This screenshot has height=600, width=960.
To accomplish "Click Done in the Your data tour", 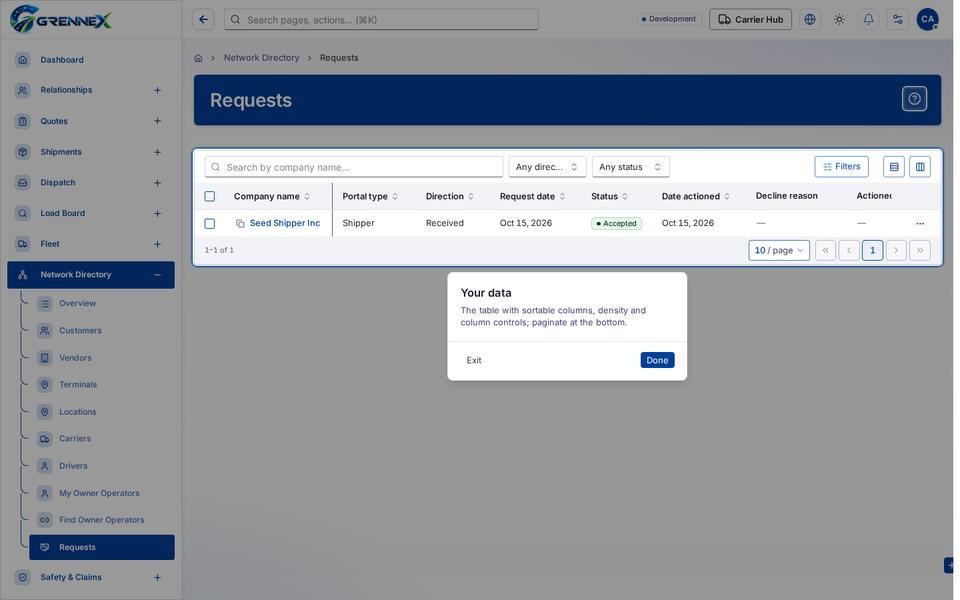I will (657, 360).
